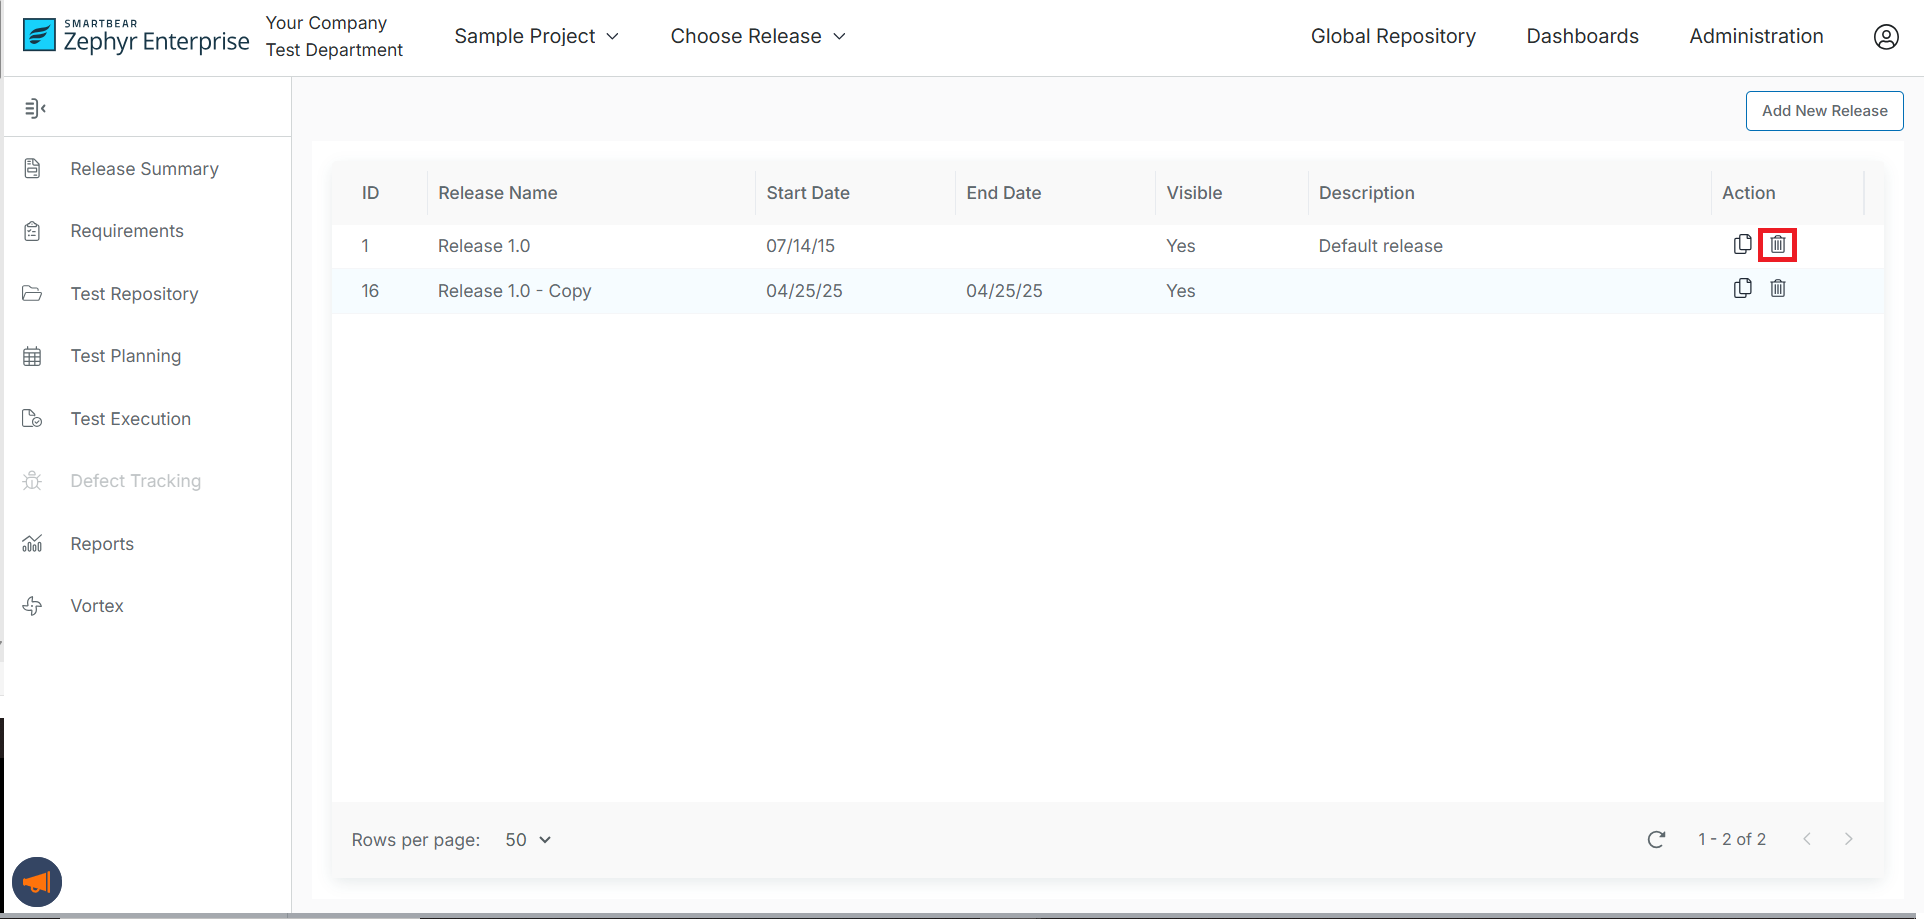Click the Add New Release button
1924x919 pixels.
tap(1824, 111)
